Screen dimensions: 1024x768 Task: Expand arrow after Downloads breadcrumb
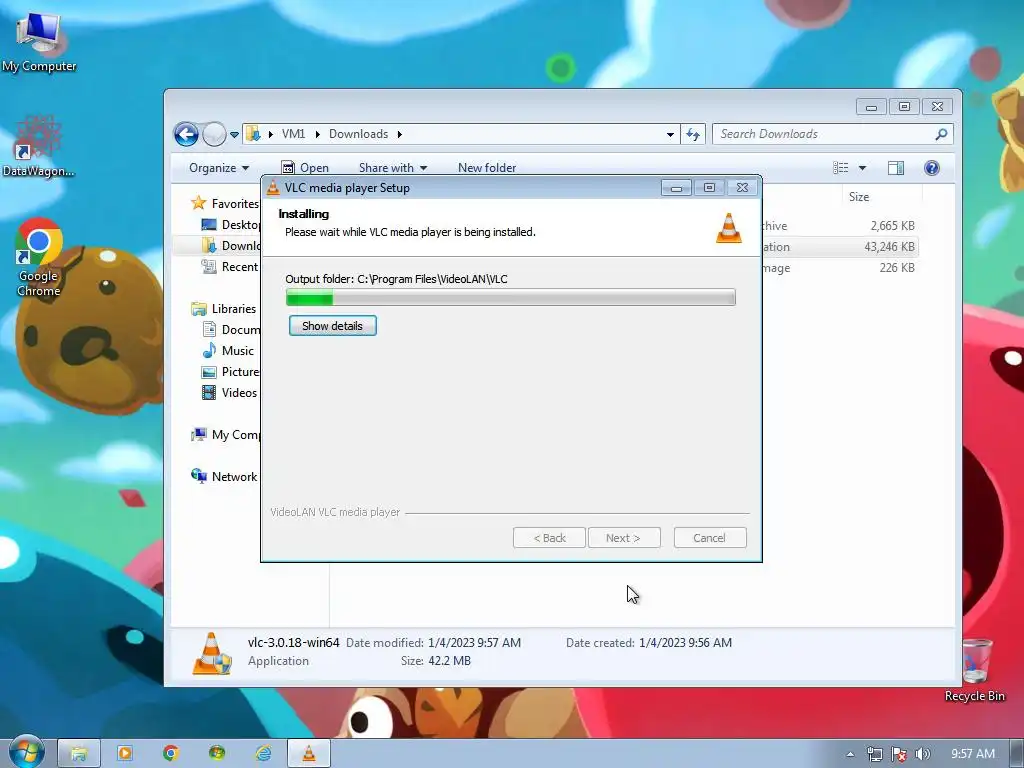400,134
